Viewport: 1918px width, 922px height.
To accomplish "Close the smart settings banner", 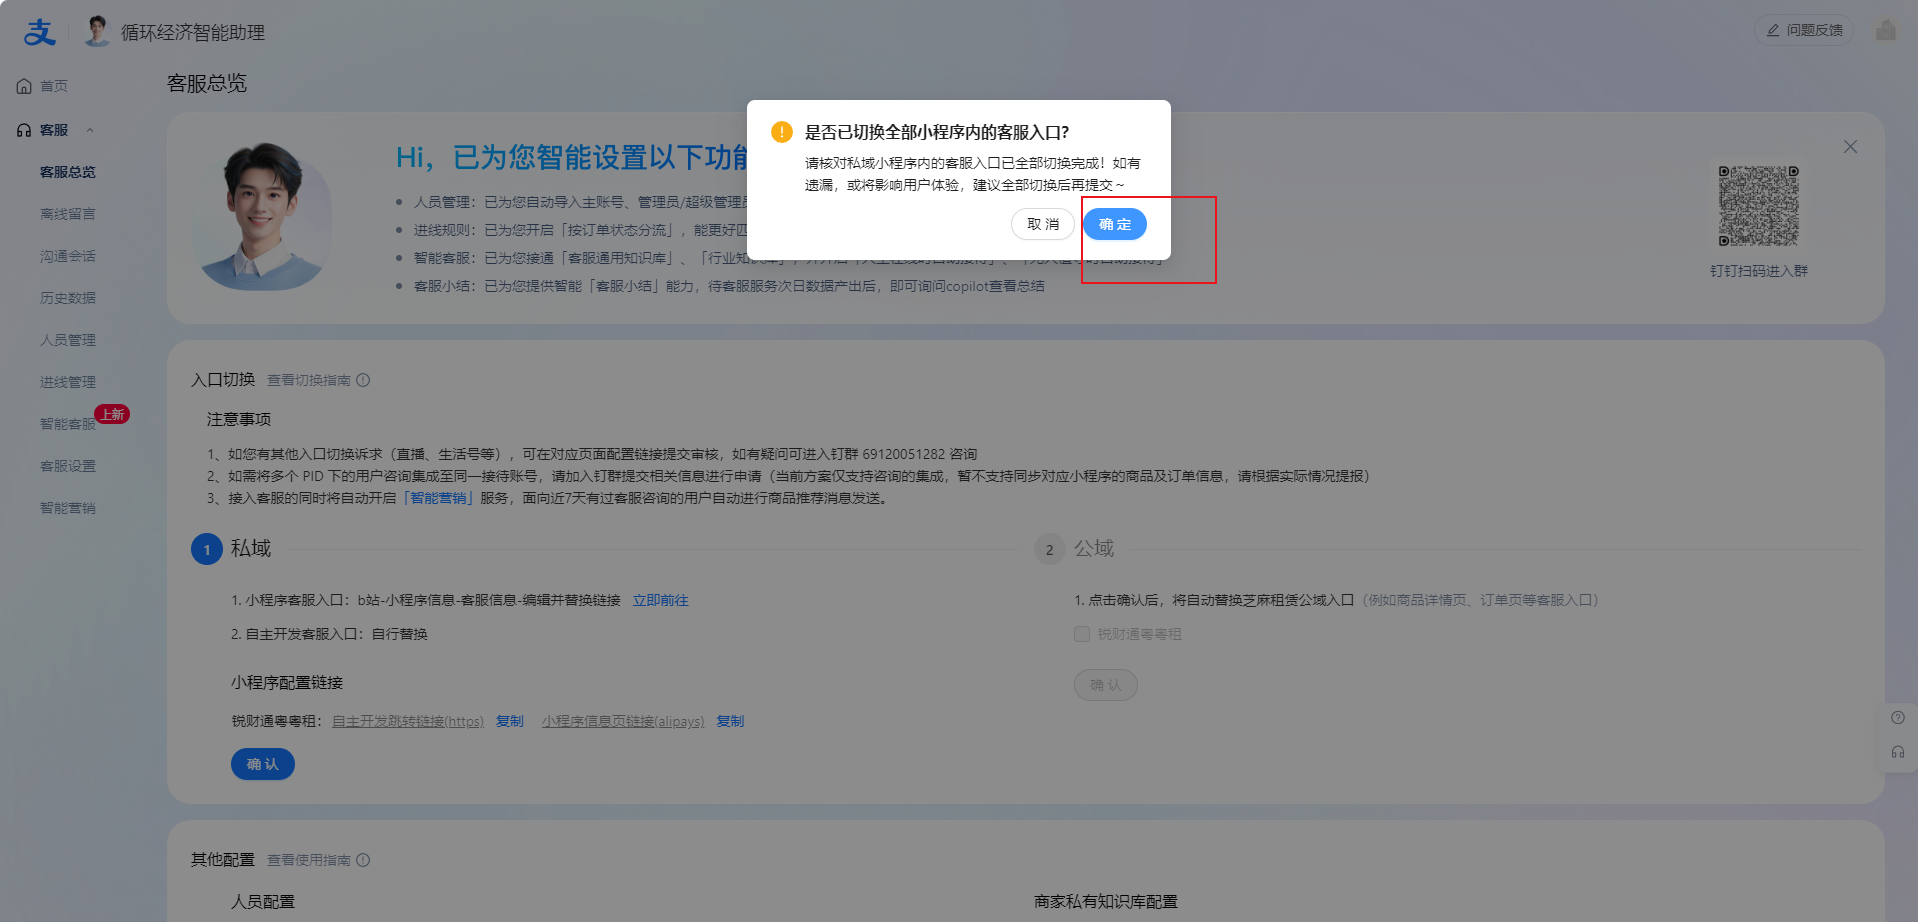I will pos(1850,147).
